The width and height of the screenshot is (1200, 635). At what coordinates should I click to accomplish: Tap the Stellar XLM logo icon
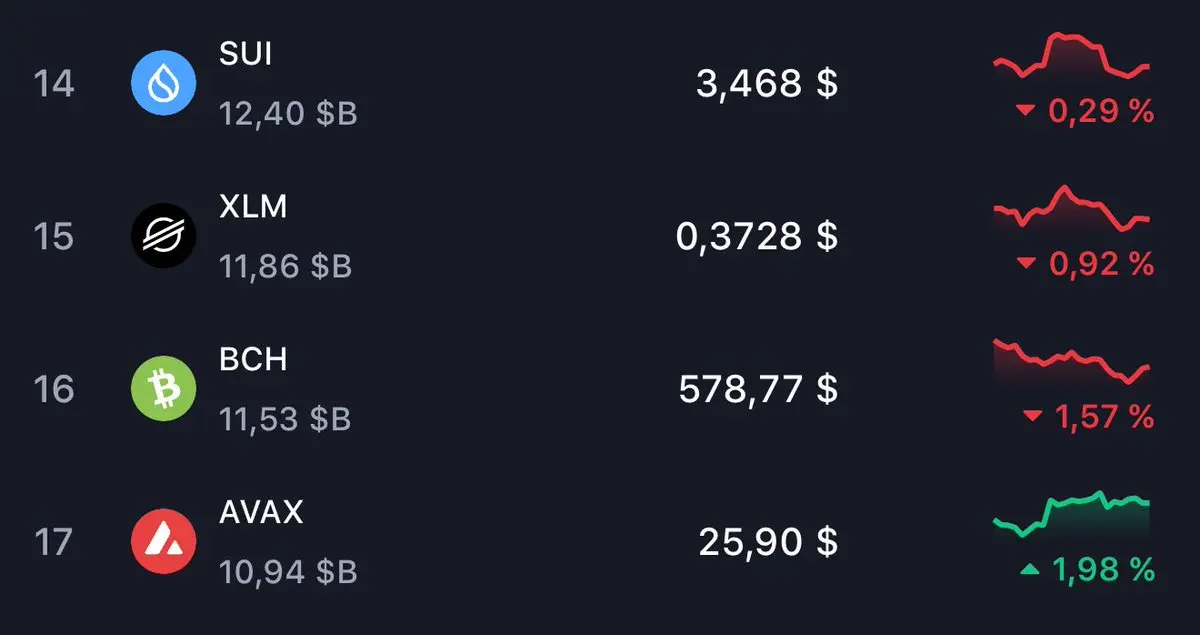tap(163, 236)
